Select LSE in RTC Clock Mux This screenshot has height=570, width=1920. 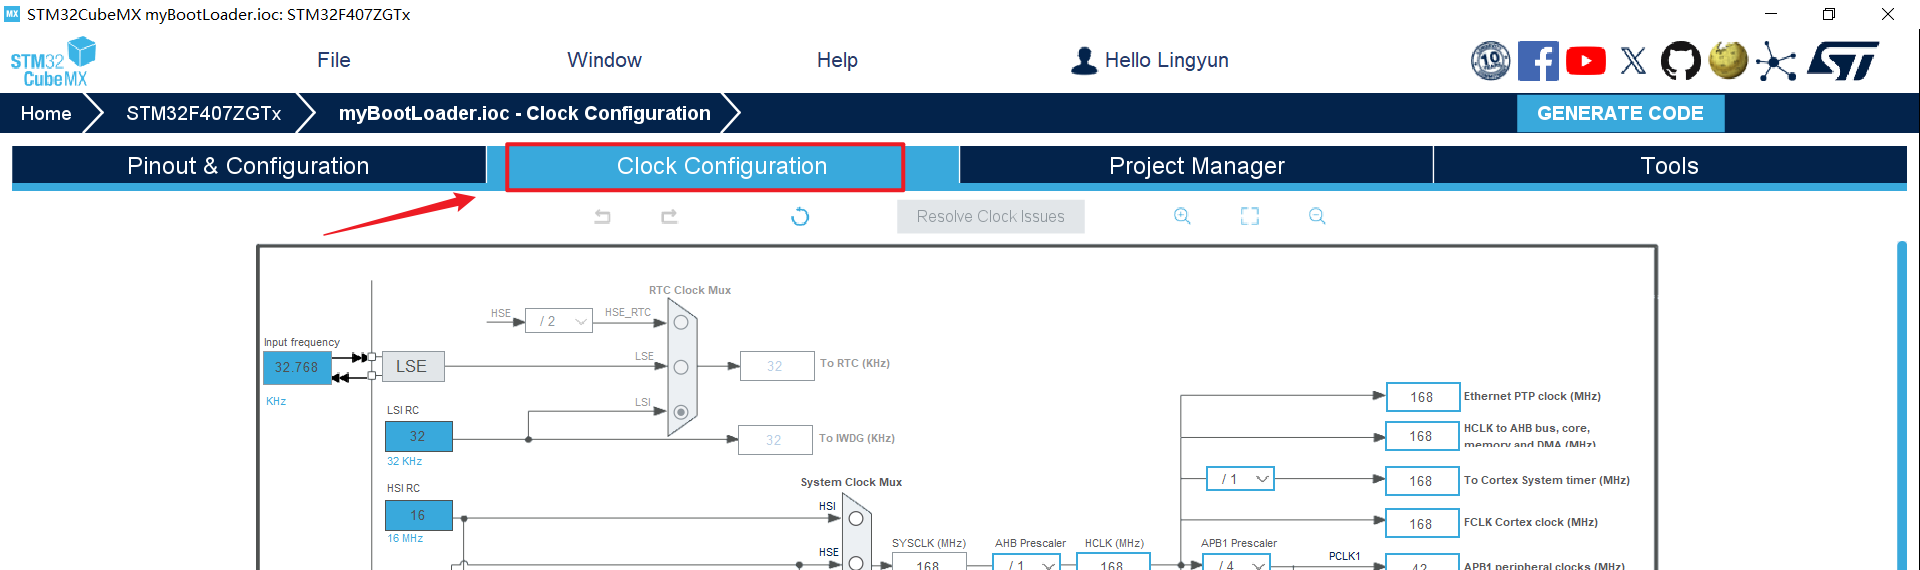click(681, 367)
